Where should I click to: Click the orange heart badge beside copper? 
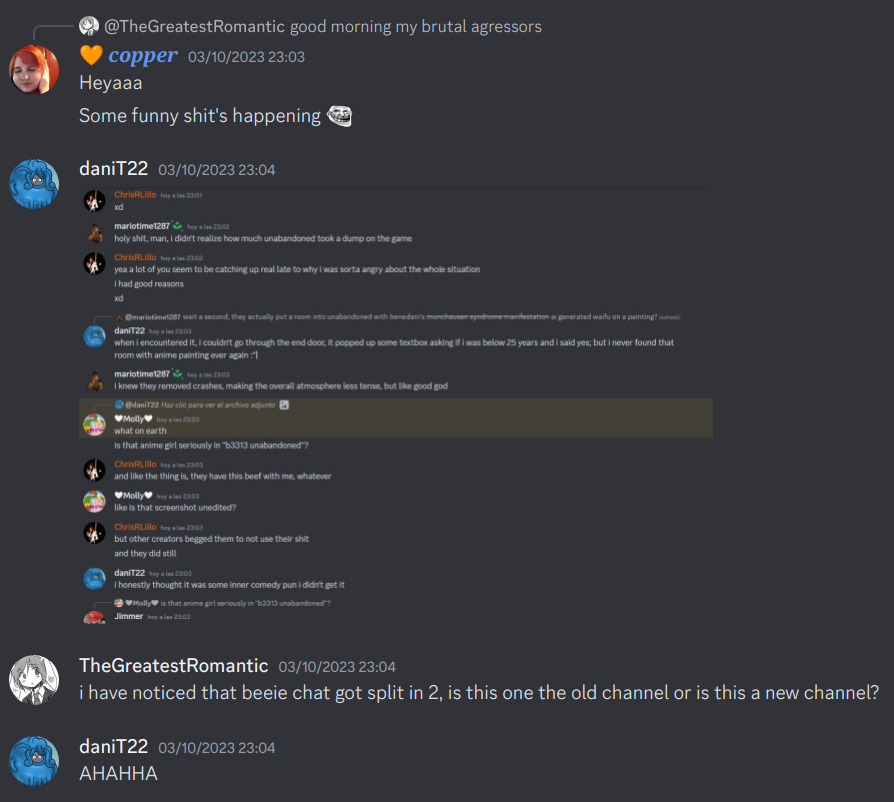[x=91, y=55]
